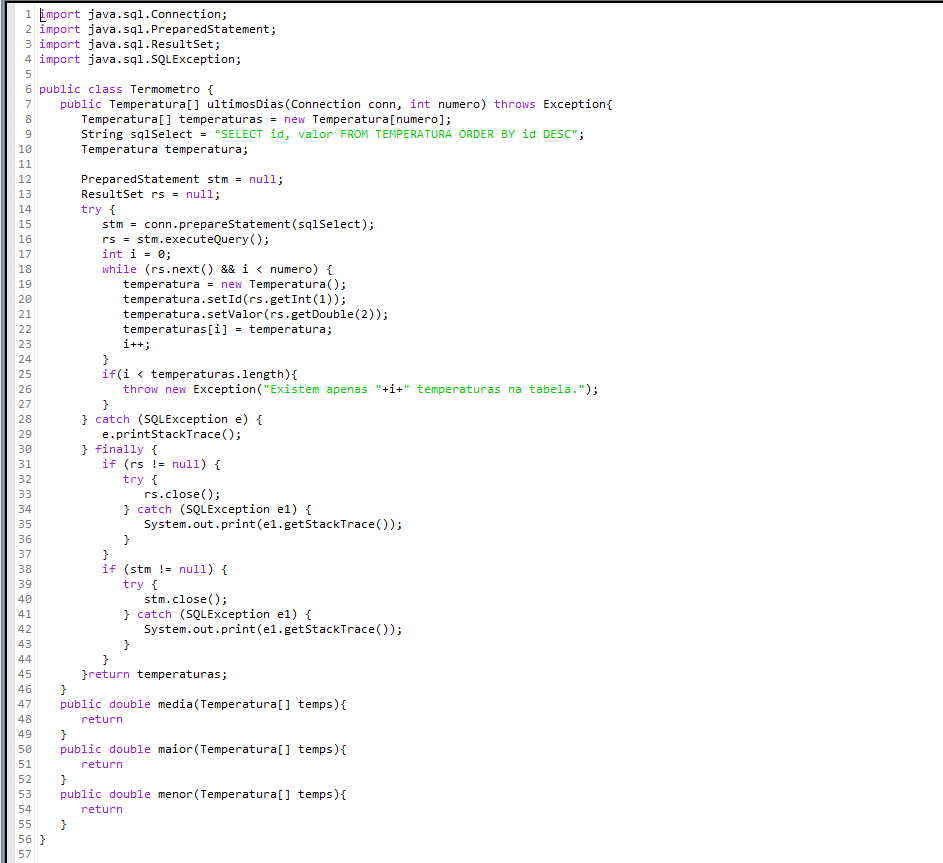
Task: Click 'temperatura.setValor(rs.getDouble(2));' line
Action: click(x=256, y=315)
